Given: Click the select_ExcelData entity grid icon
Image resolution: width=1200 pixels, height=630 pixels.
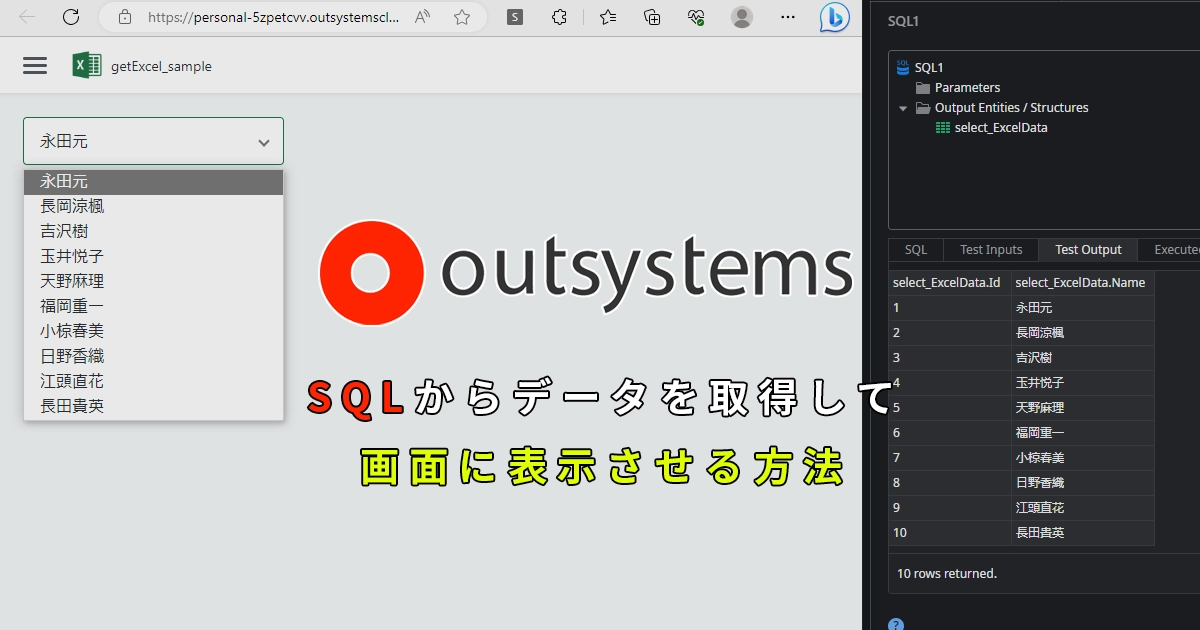Looking at the screenshot, I should pos(943,128).
